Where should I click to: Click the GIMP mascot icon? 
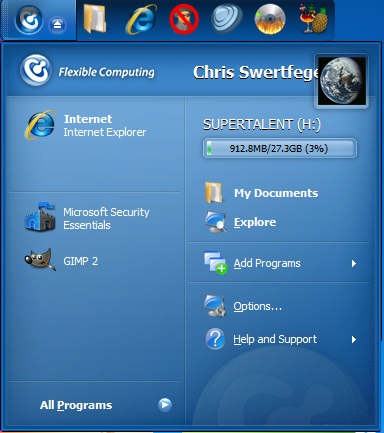coord(40,259)
